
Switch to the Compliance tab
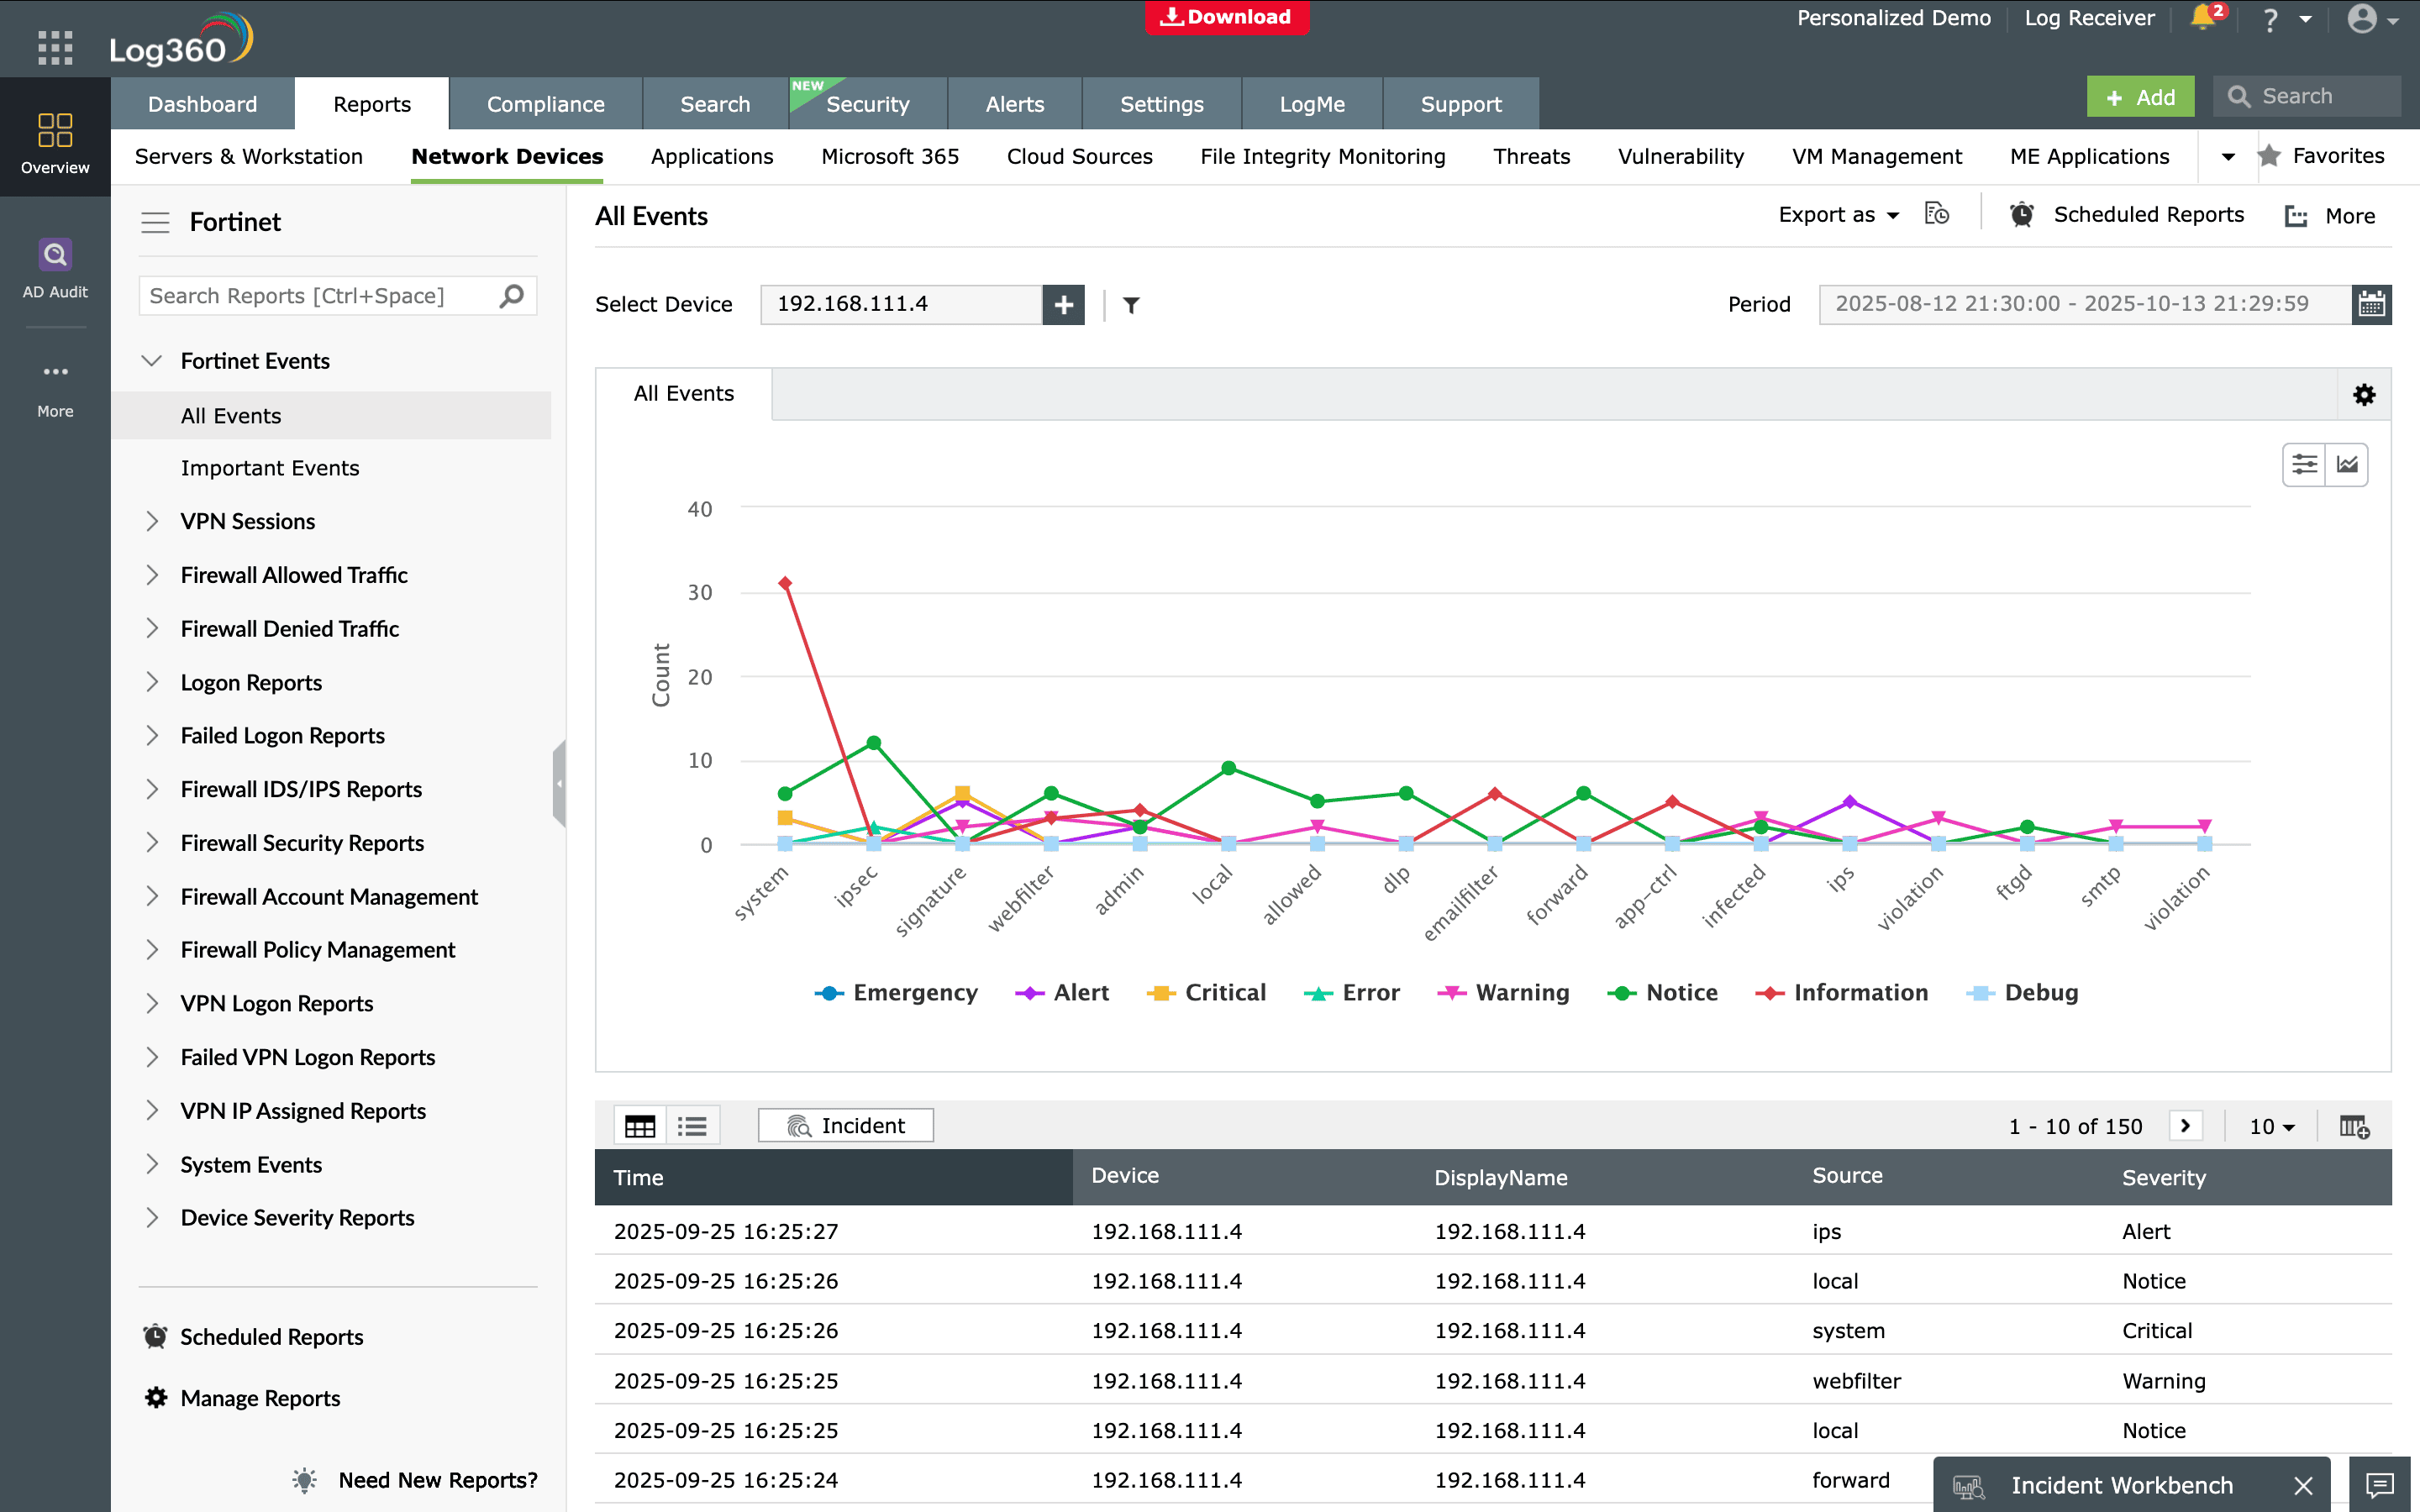pos(545,104)
